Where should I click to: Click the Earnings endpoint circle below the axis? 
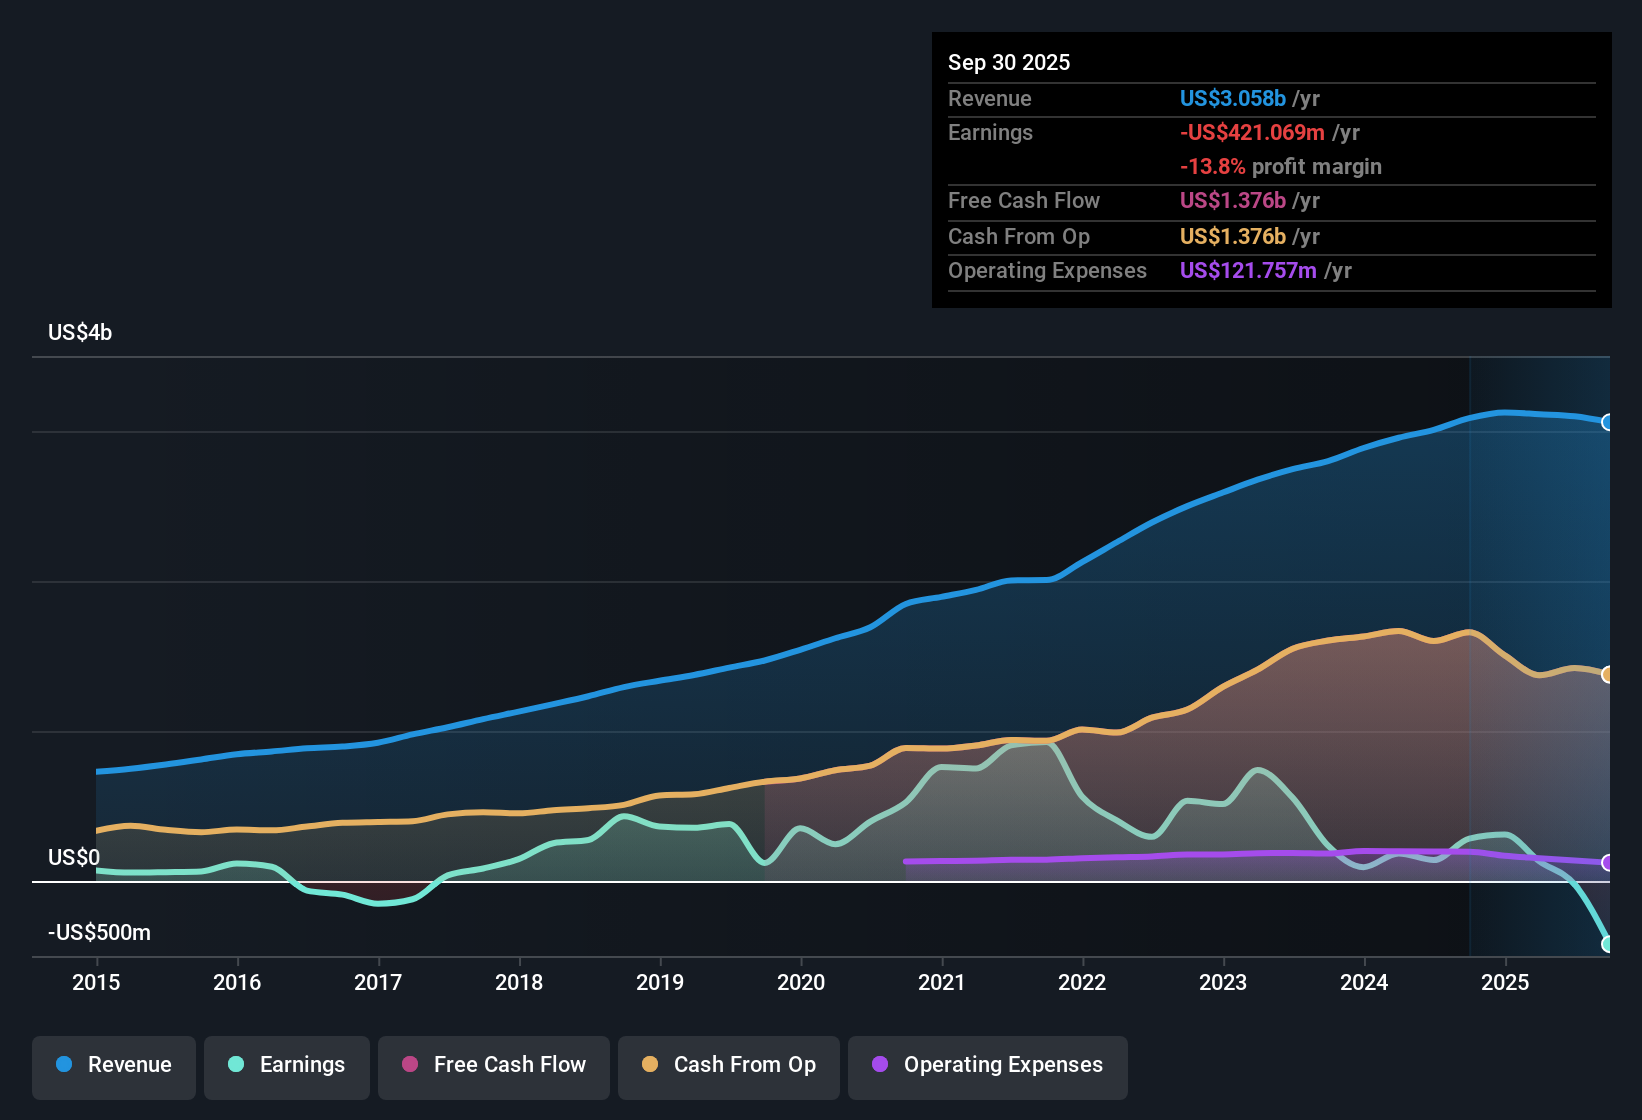pyautogui.click(x=1608, y=943)
